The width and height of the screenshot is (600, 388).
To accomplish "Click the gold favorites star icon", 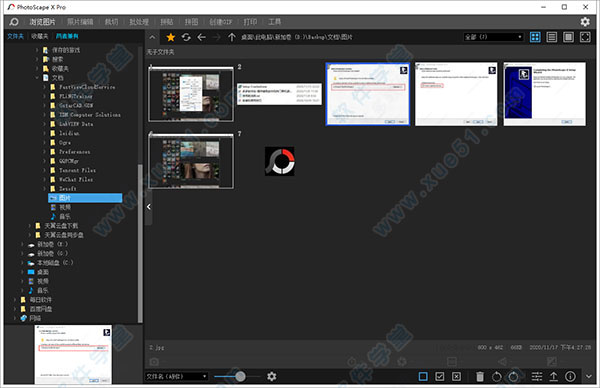I will pos(171,37).
